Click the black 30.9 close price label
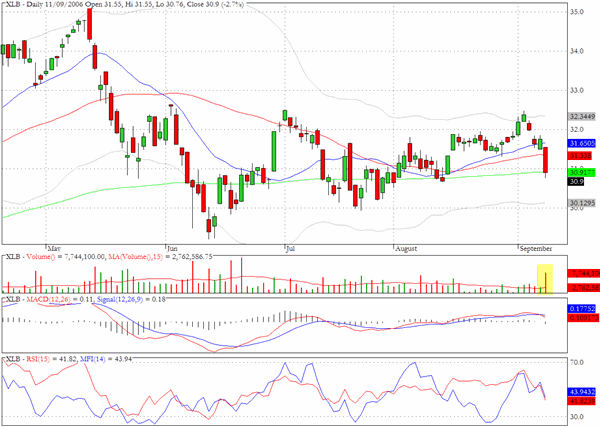Viewport: 600px width, 427px height. (x=576, y=181)
